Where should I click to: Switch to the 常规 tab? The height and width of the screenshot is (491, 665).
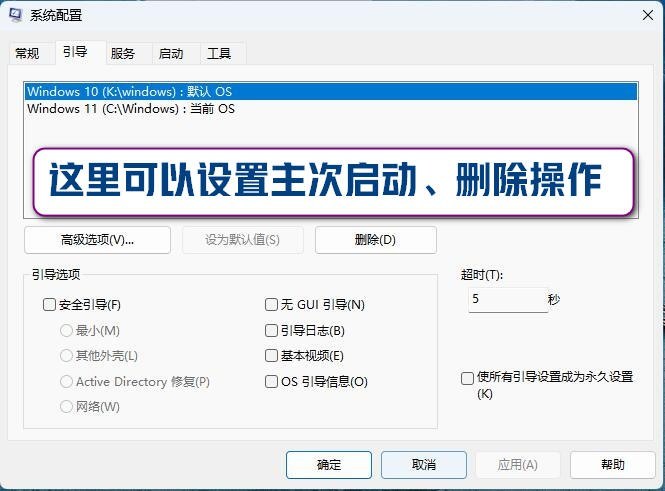coord(27,53)
